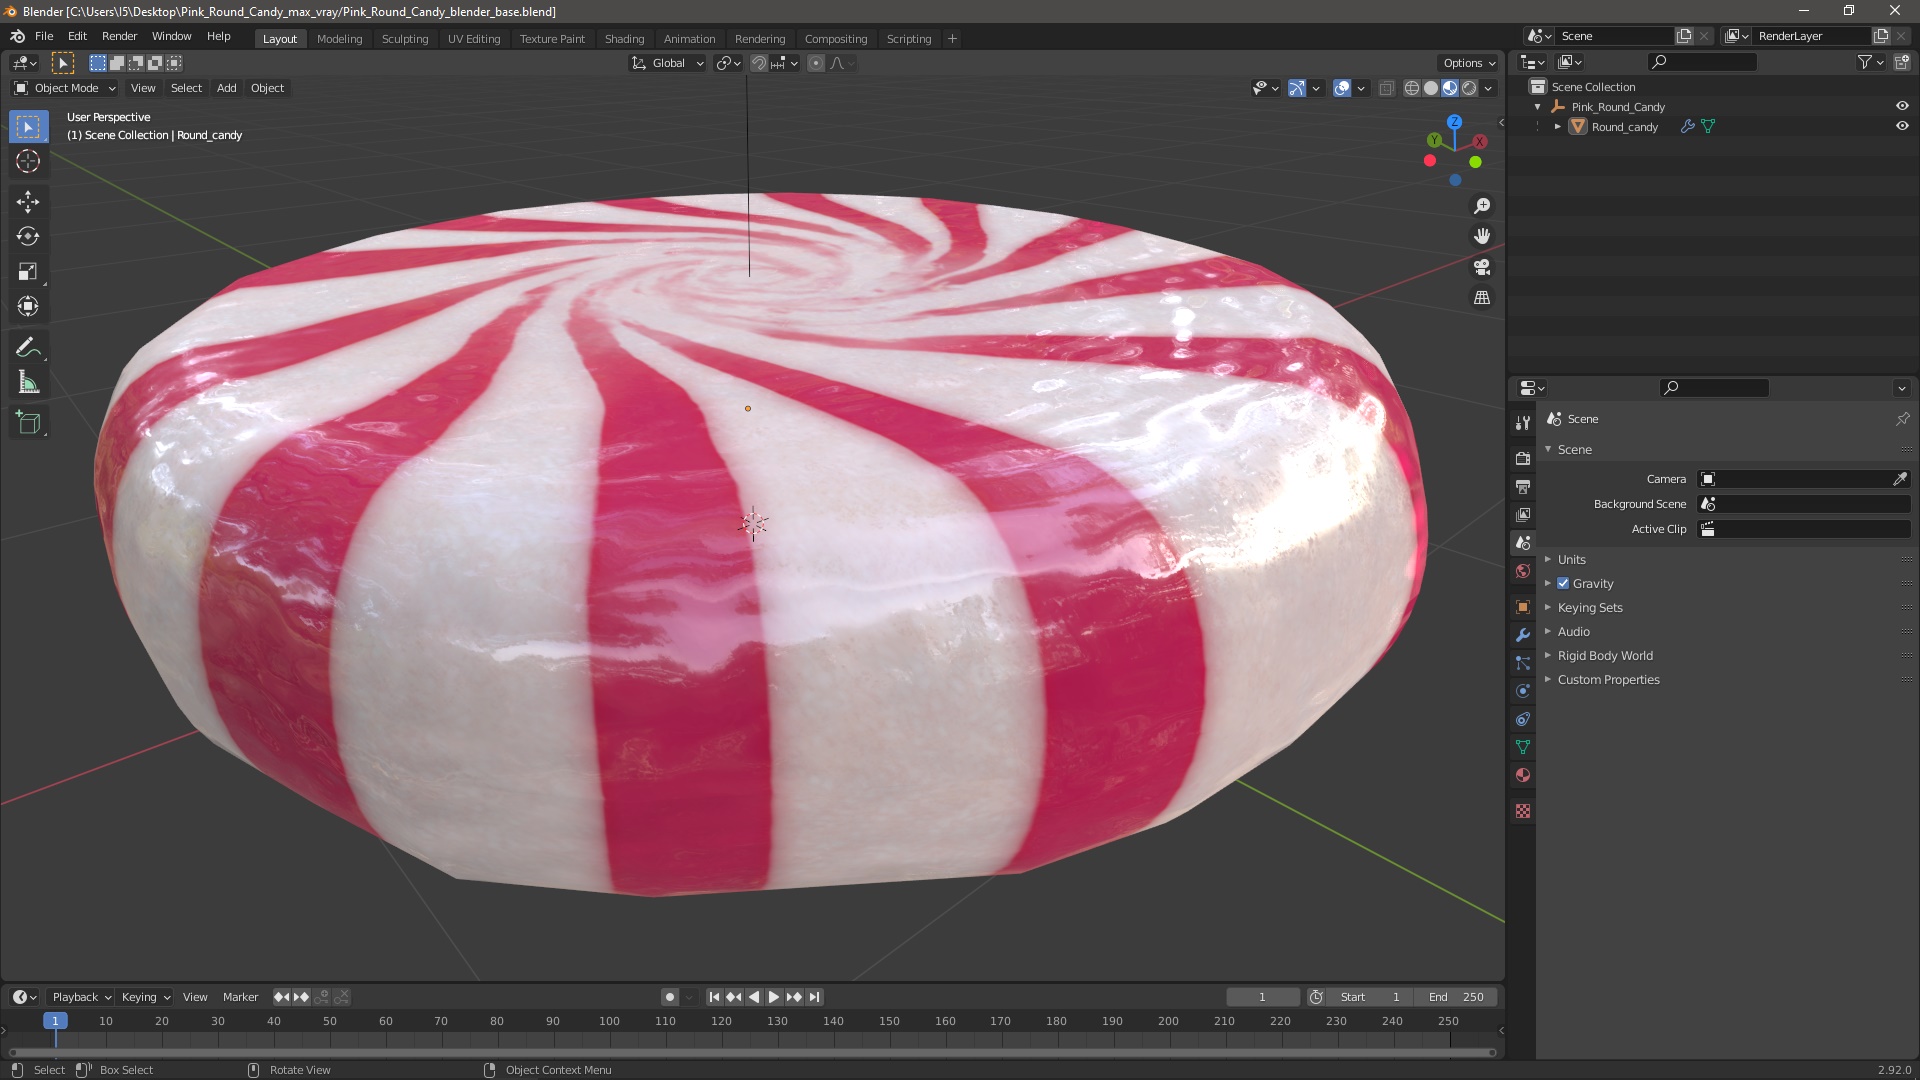Expand the Round_candy tree item
The image size is (1920, 1080).
pyautogui.click(x=1557, y=126)
